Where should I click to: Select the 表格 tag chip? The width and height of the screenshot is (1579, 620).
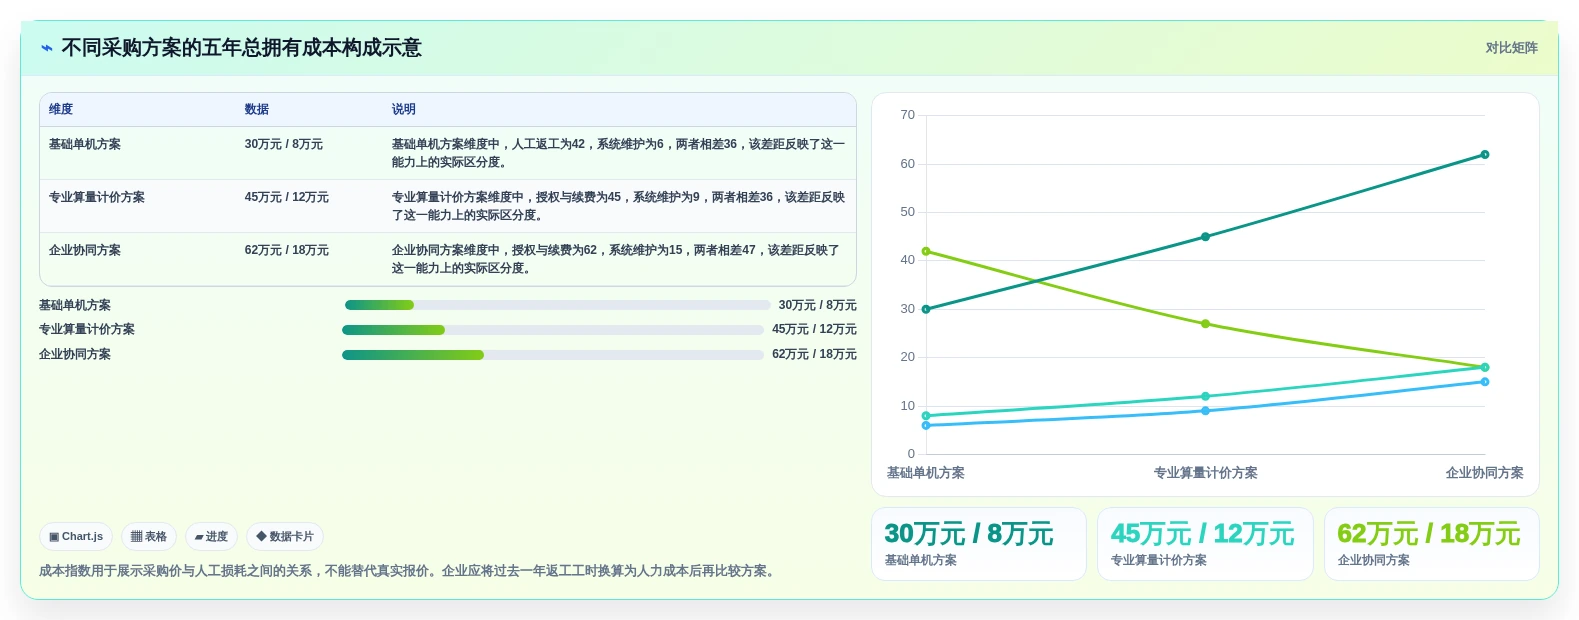[149, 537]
